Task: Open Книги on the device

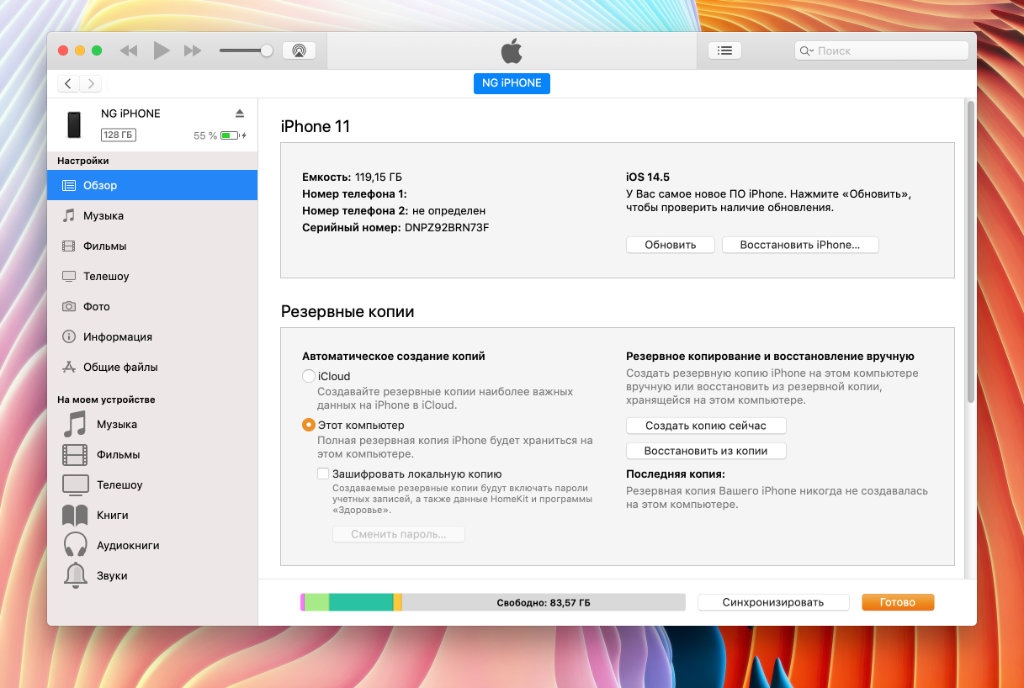Action: (152, 515)
